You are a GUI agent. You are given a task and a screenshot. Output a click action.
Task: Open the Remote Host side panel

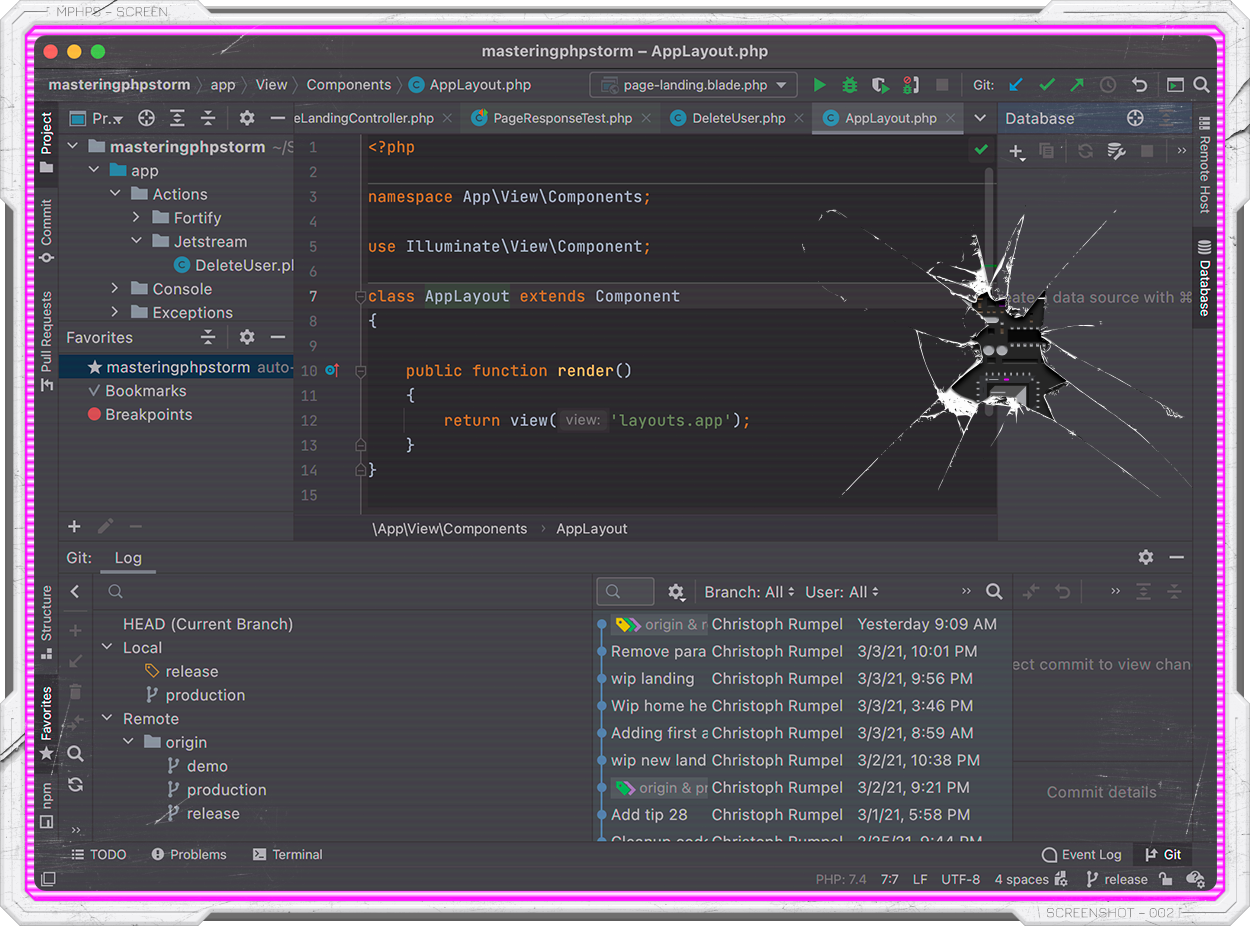(1204, 165)
